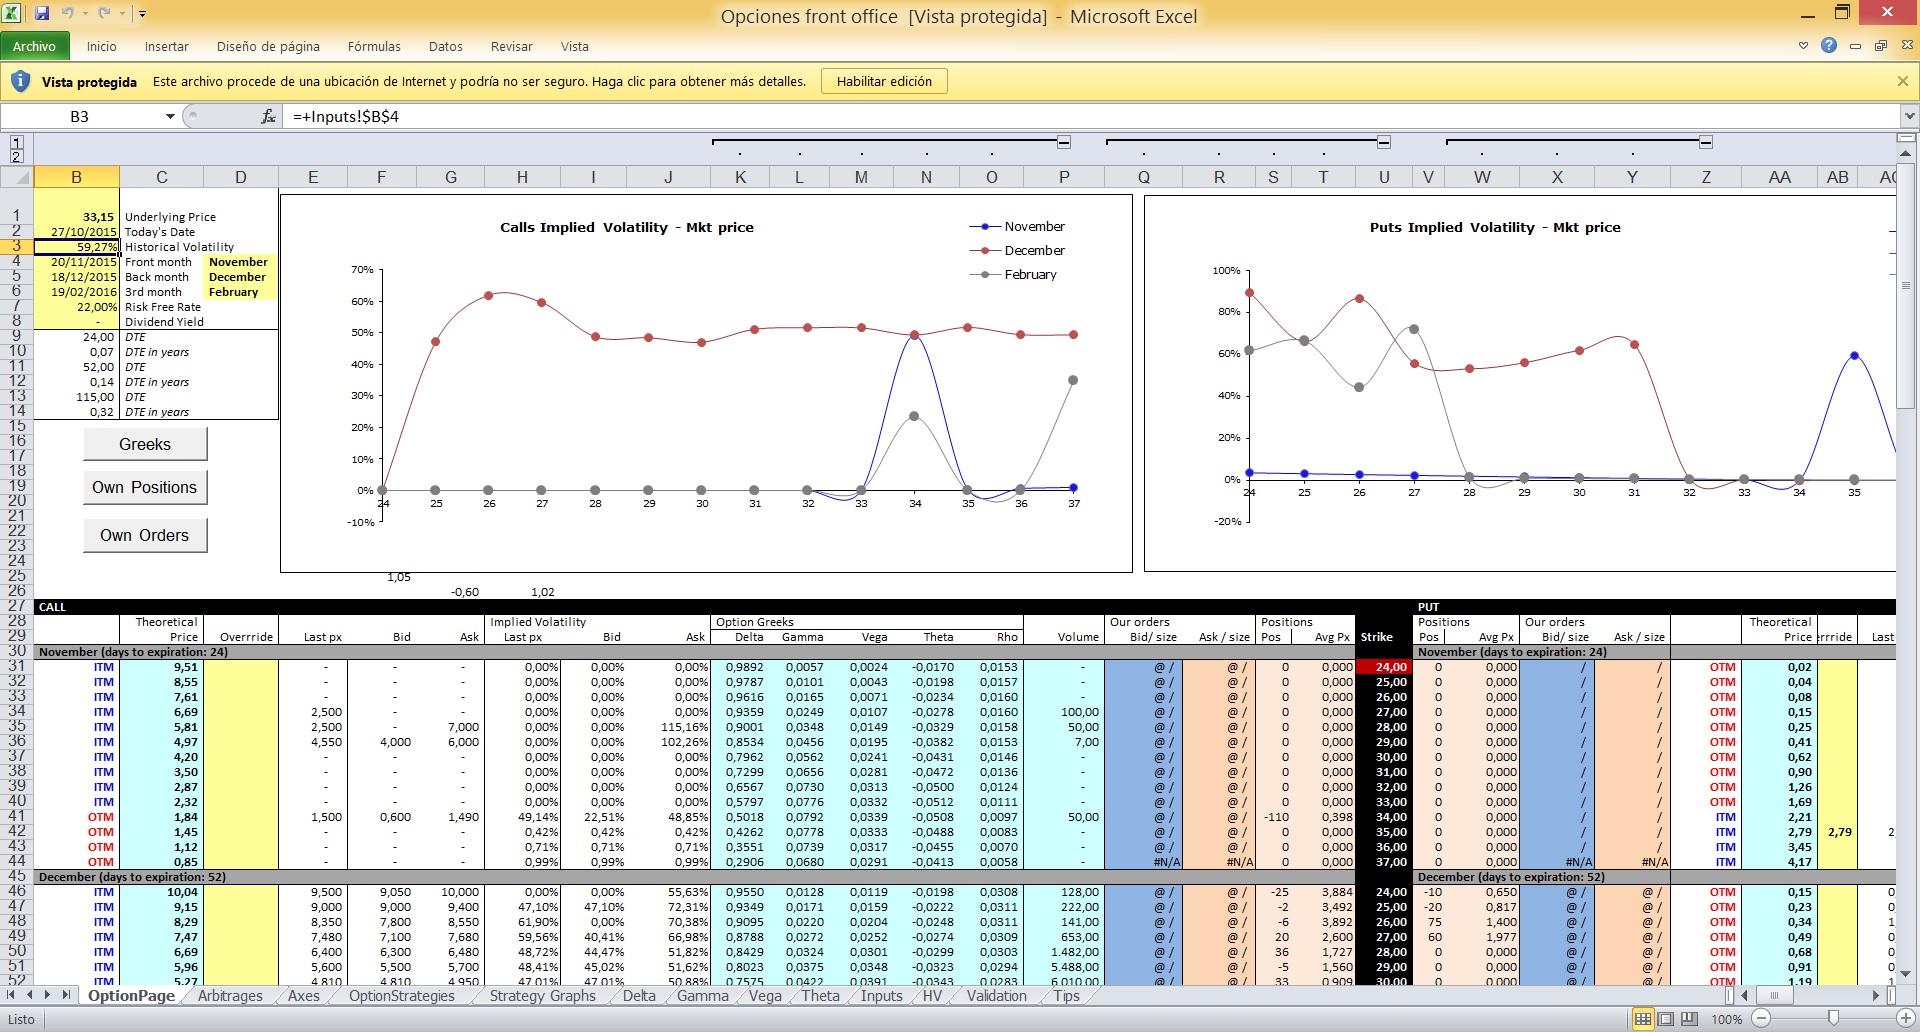Select outline level 2 button
The width and height of the screenshot is (1920, 1032).
[x=16, y=157]
